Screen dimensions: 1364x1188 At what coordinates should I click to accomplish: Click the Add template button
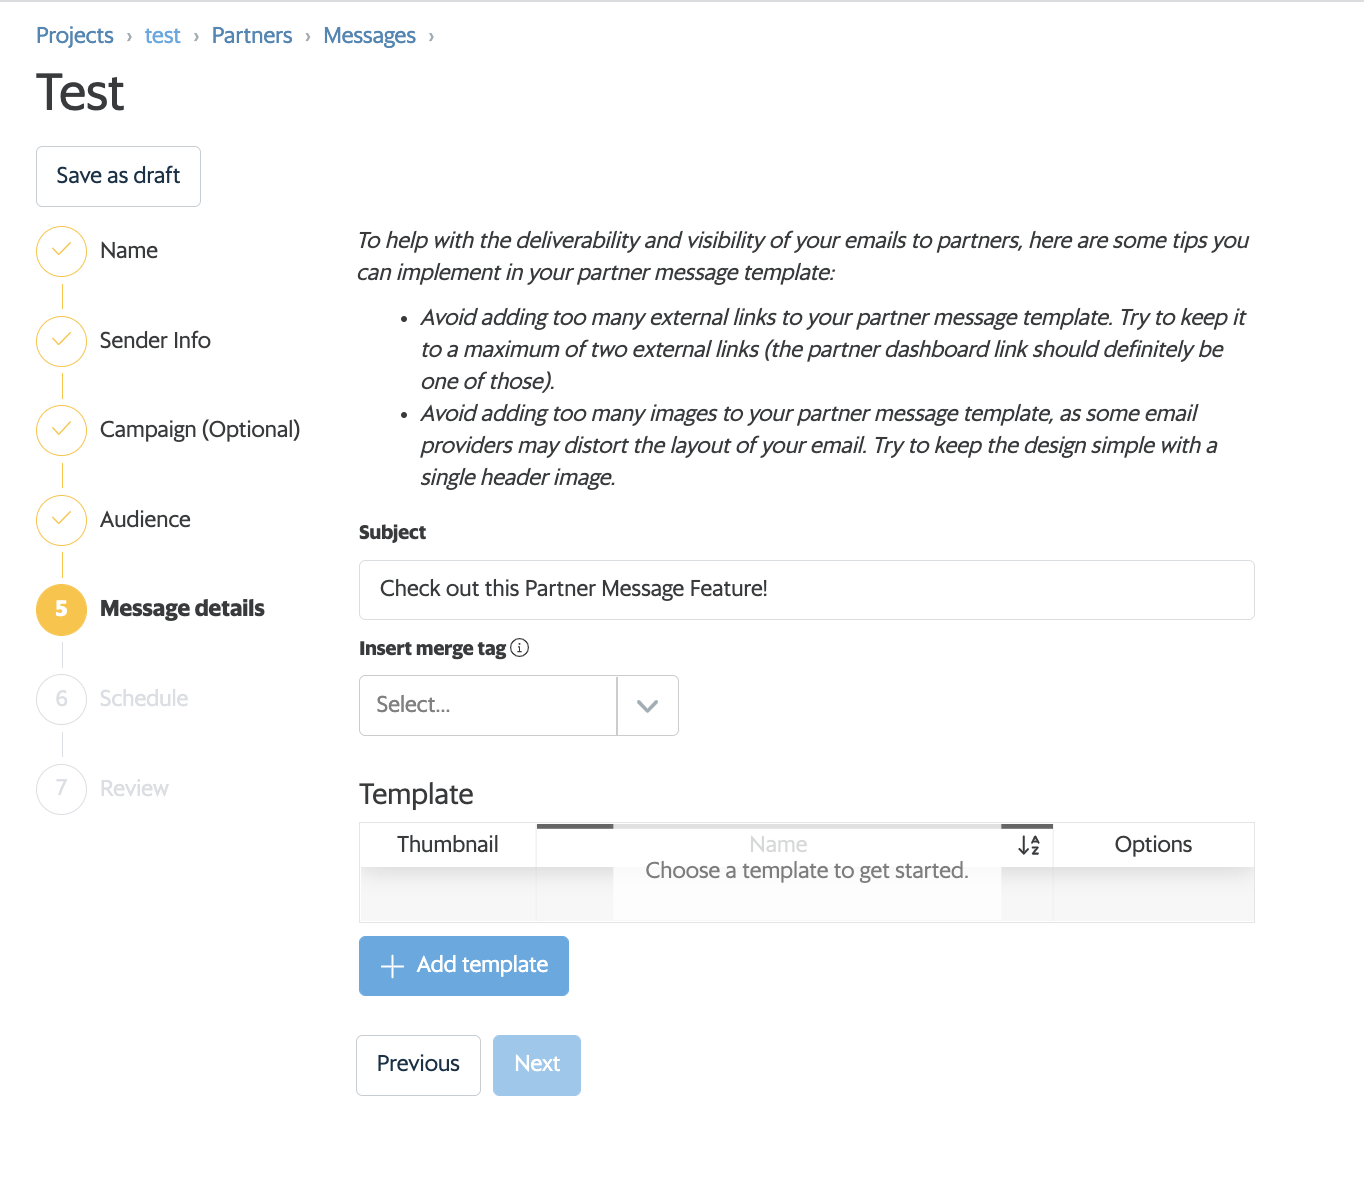464,966
